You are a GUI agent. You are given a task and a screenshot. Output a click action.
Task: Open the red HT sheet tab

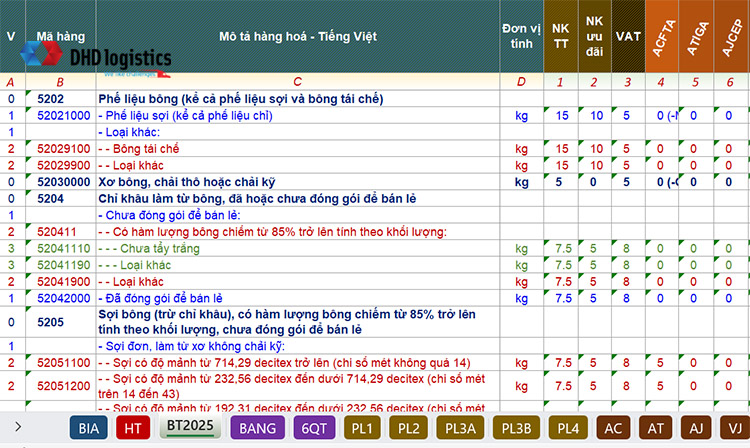click(x=132, y=427)
